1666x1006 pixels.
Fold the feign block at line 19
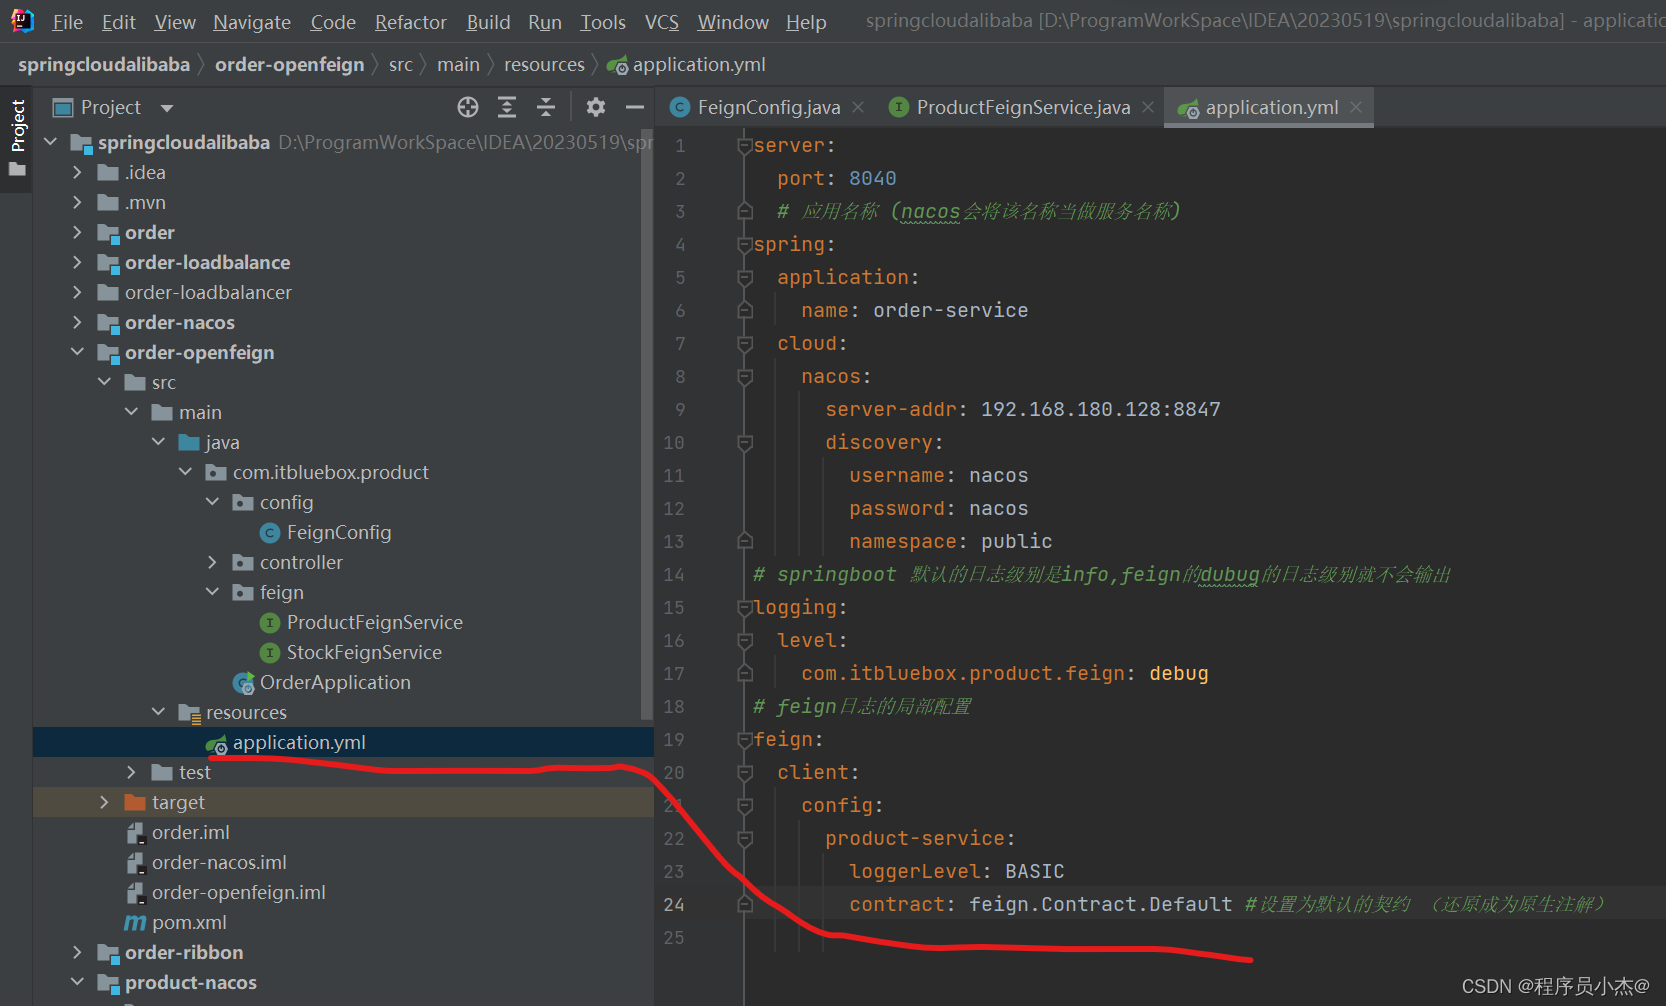pyautogui.click(x=744, y=739)
